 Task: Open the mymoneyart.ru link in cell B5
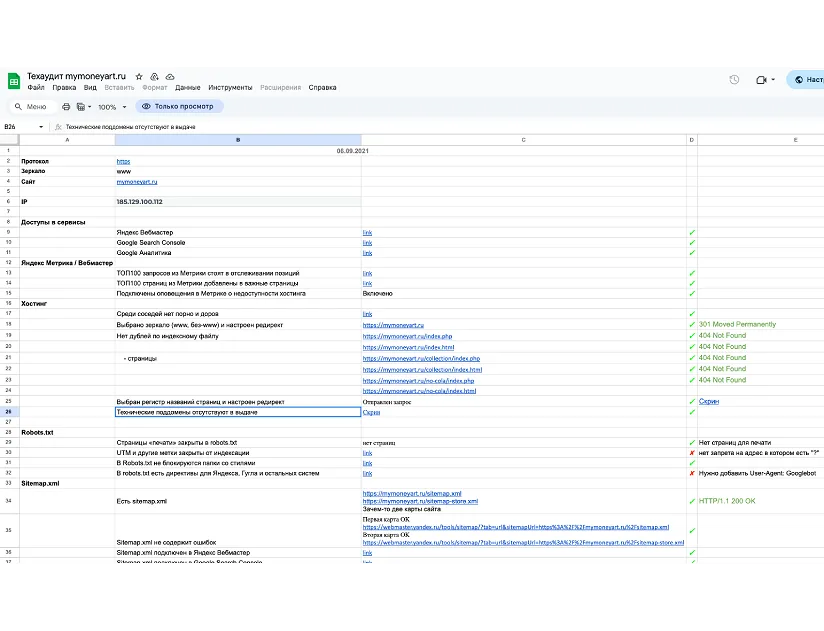pyautogui.click(x=137, y=182)
